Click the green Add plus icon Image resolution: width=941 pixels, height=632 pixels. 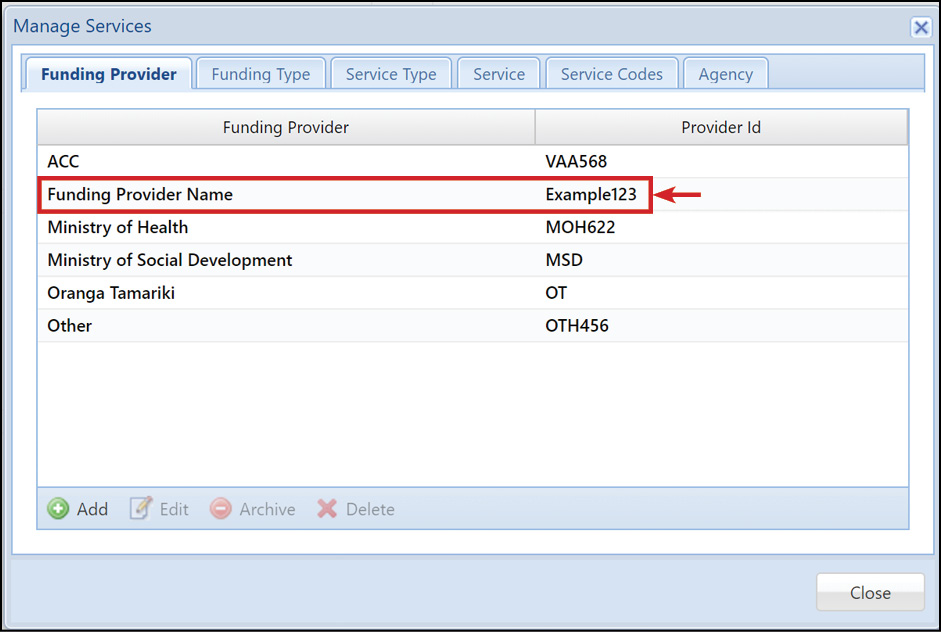coord(58,508)
